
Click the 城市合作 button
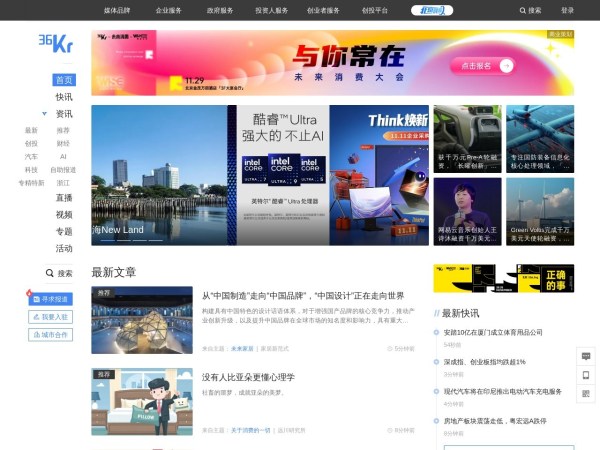(50, 335)
